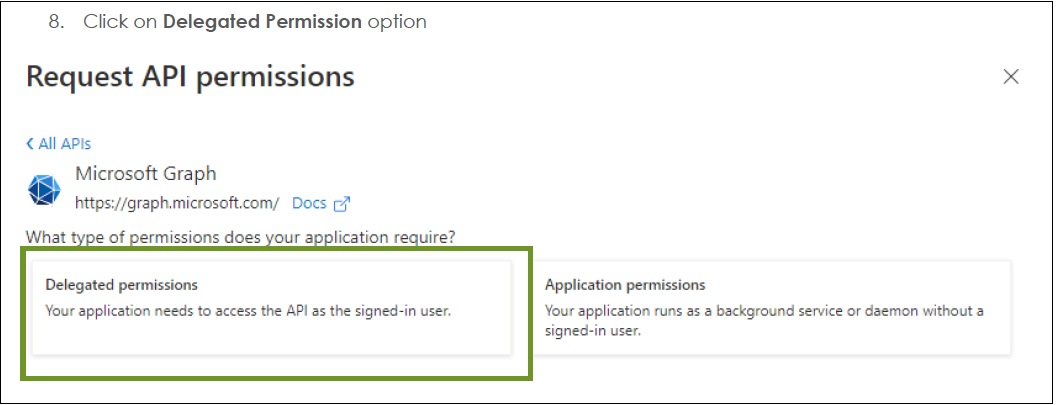Click empty area below Delegated permissions description
This screenshot has height=405, width=1056.
(272, 337)
